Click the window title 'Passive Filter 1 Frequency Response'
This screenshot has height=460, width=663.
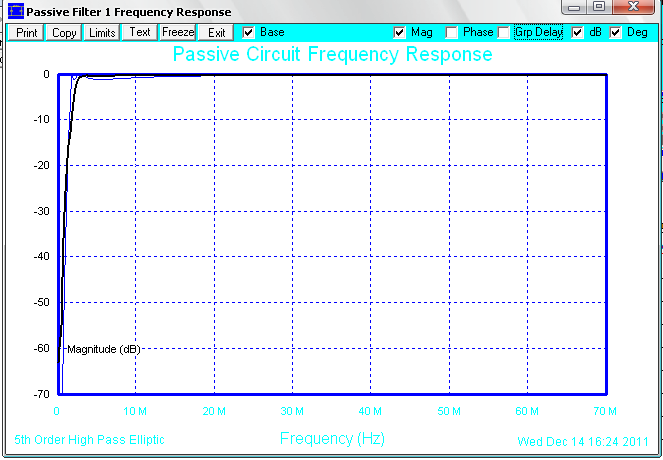[129, 12]
